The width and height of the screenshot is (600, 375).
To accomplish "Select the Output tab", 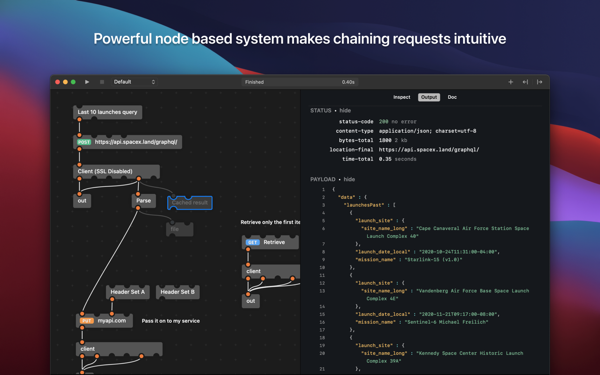I will point(429,97).
